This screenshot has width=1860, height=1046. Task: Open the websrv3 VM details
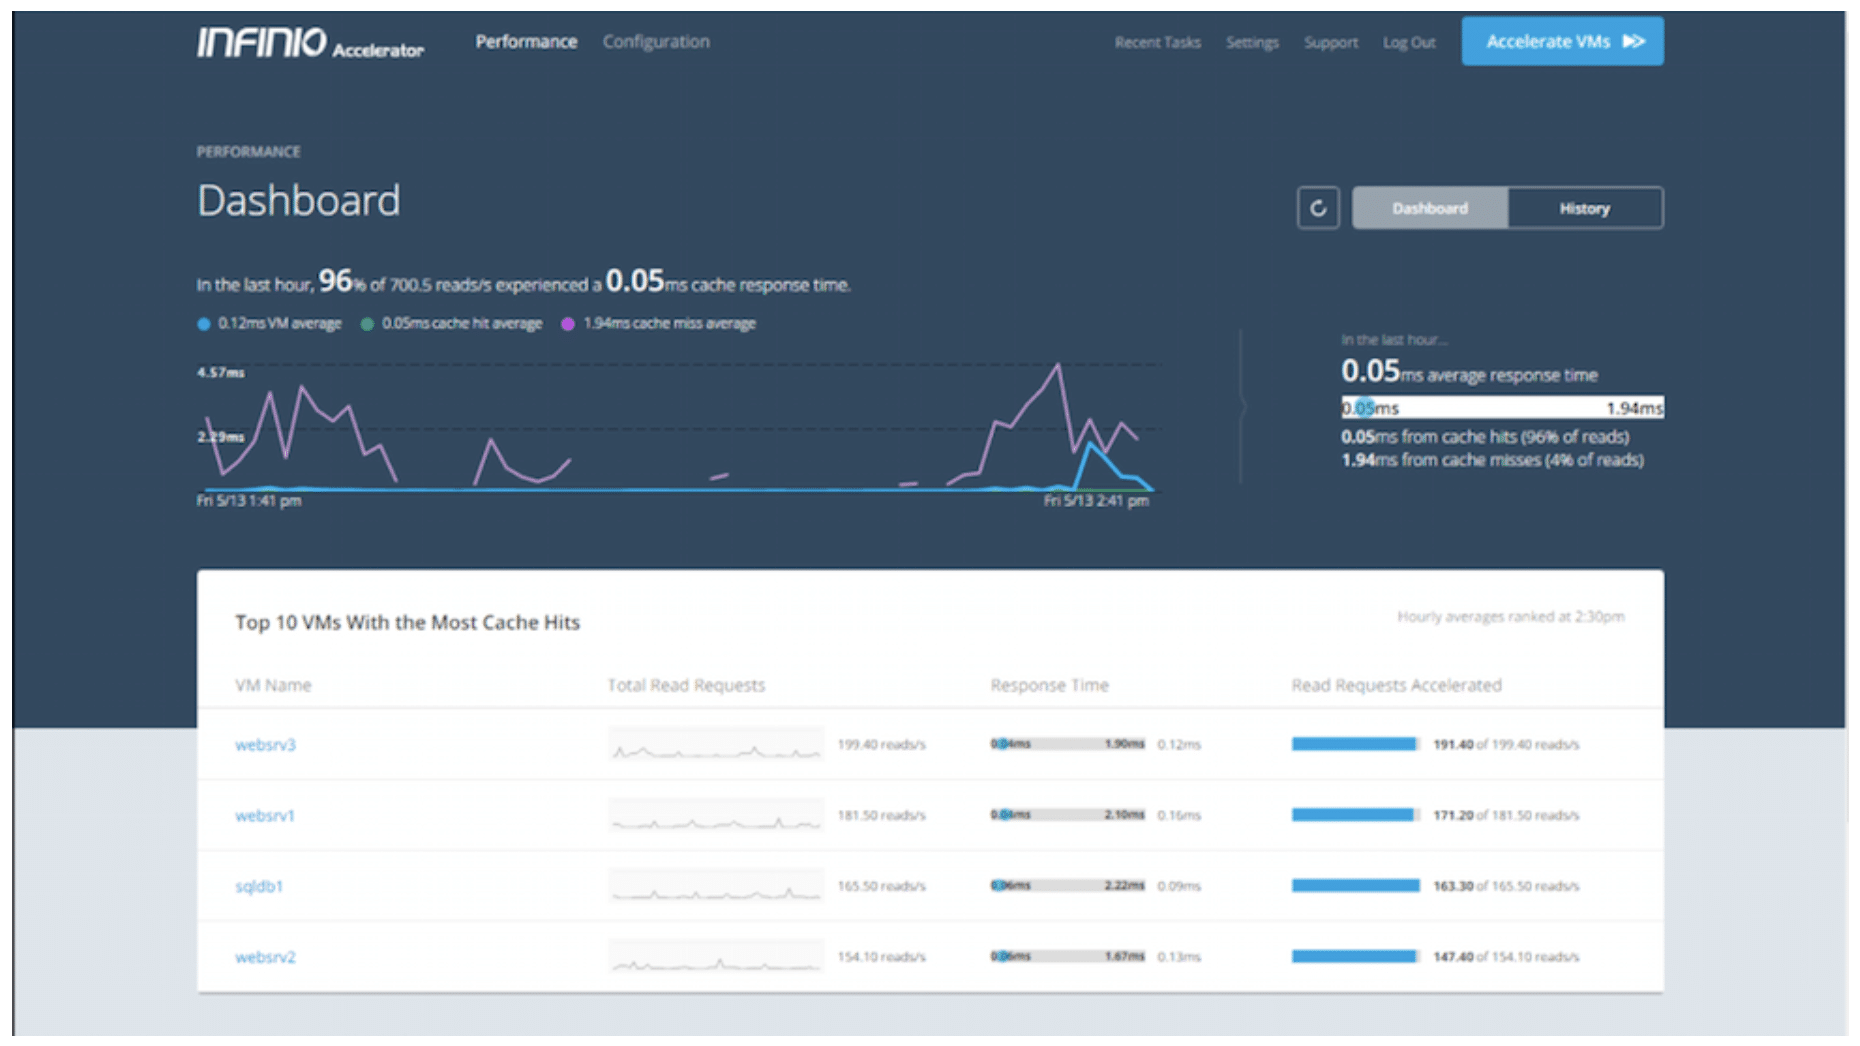[265, 744]
